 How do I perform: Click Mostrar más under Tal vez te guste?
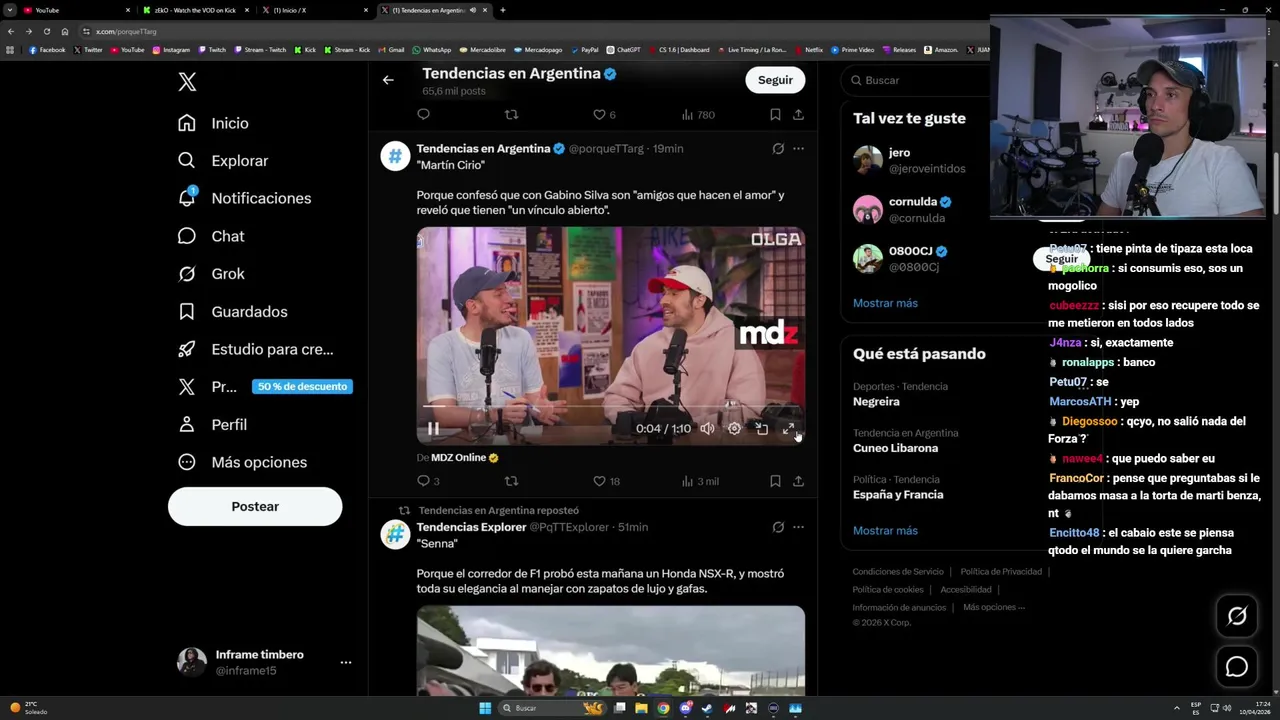(x=885, y=303)
